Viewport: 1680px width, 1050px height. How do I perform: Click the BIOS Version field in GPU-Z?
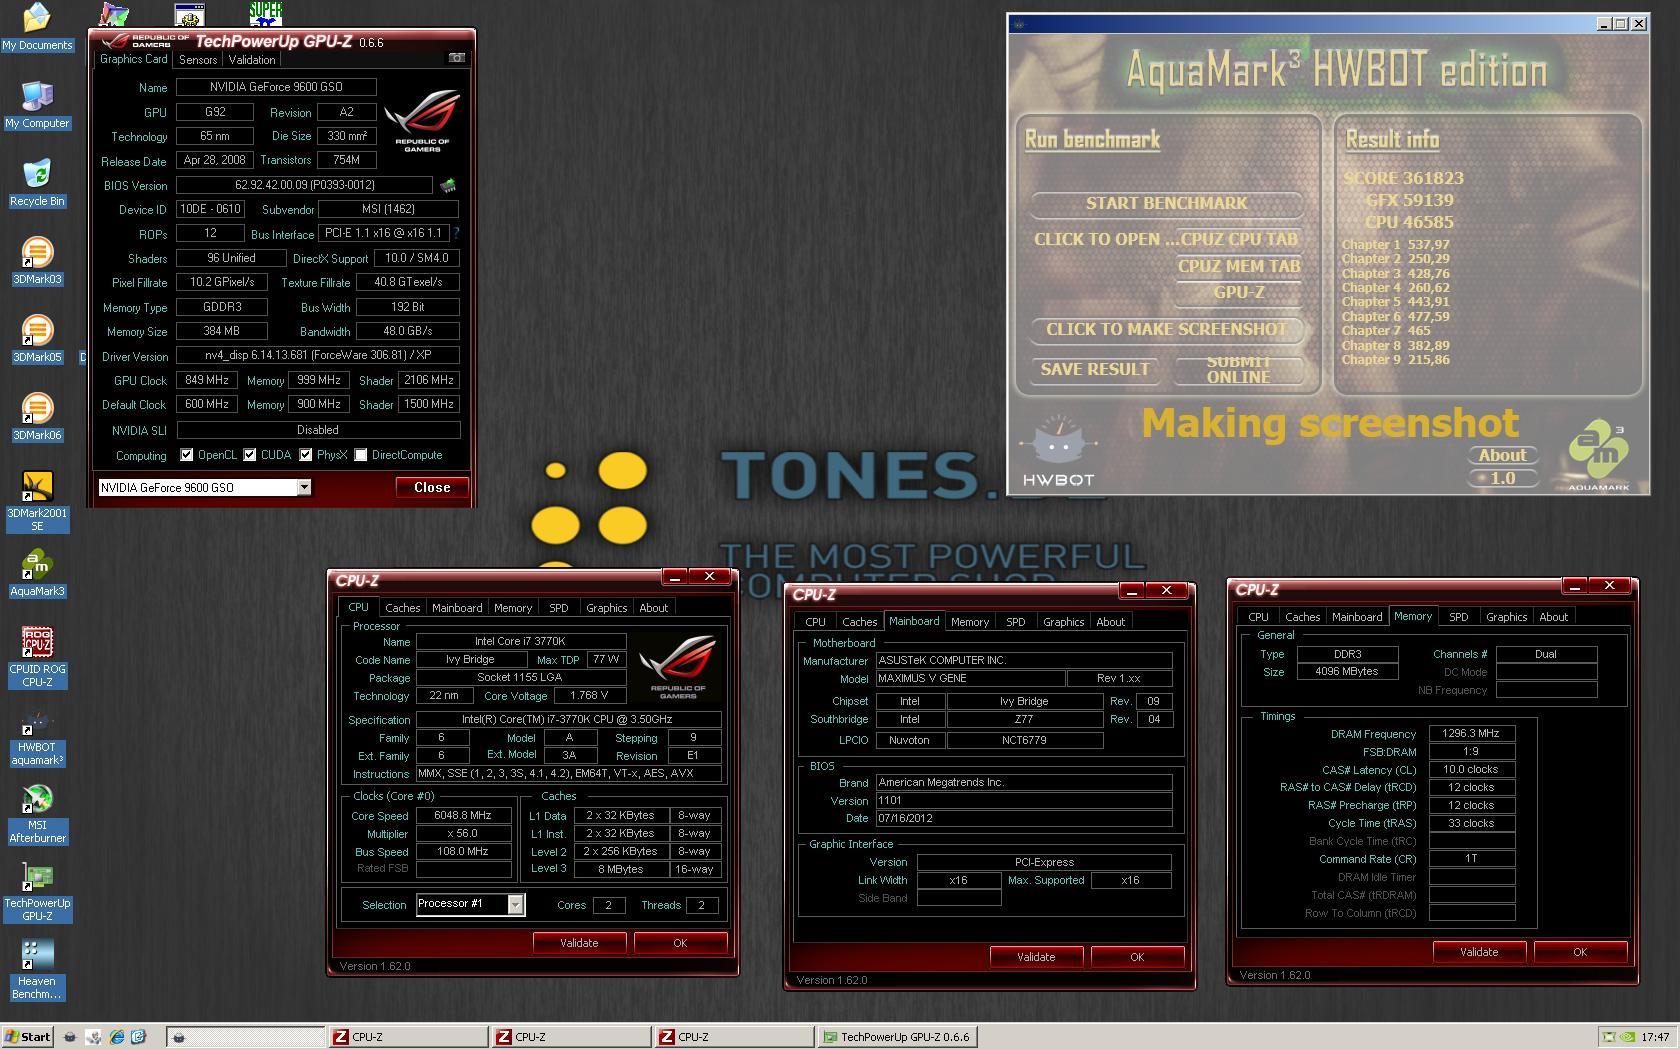click(x=304, y=185)
